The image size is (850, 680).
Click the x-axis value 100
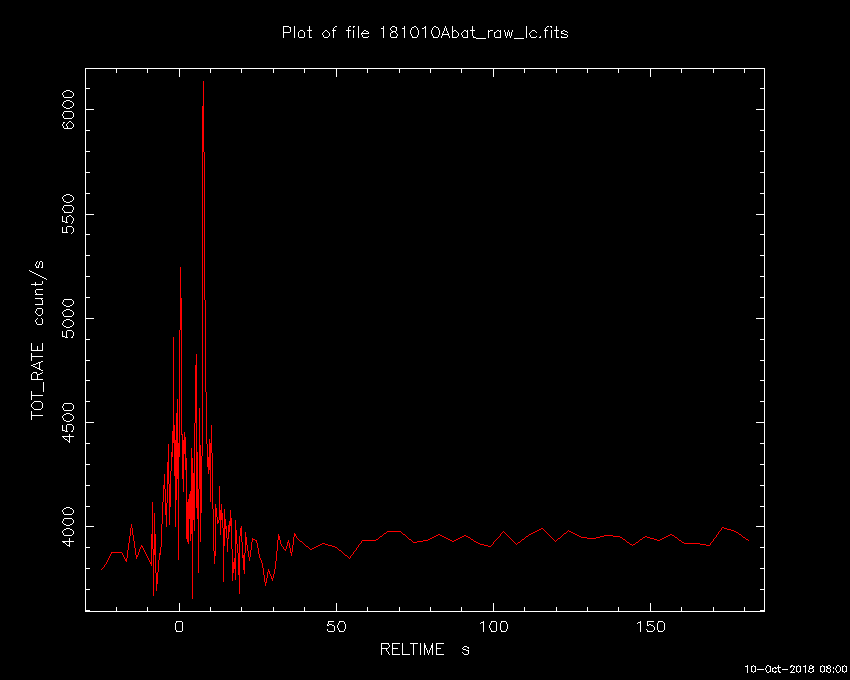pyautogui.click(x=493, y=627)
